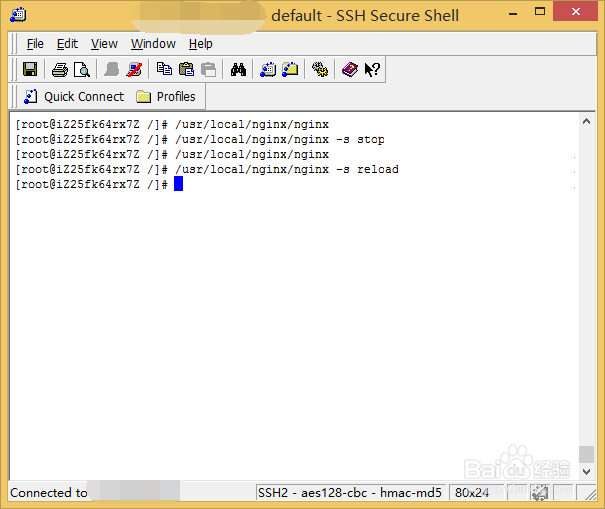Close the SSH Secure Shell window
The height and width of the screenshot is (509, 605).
point(575,12)
